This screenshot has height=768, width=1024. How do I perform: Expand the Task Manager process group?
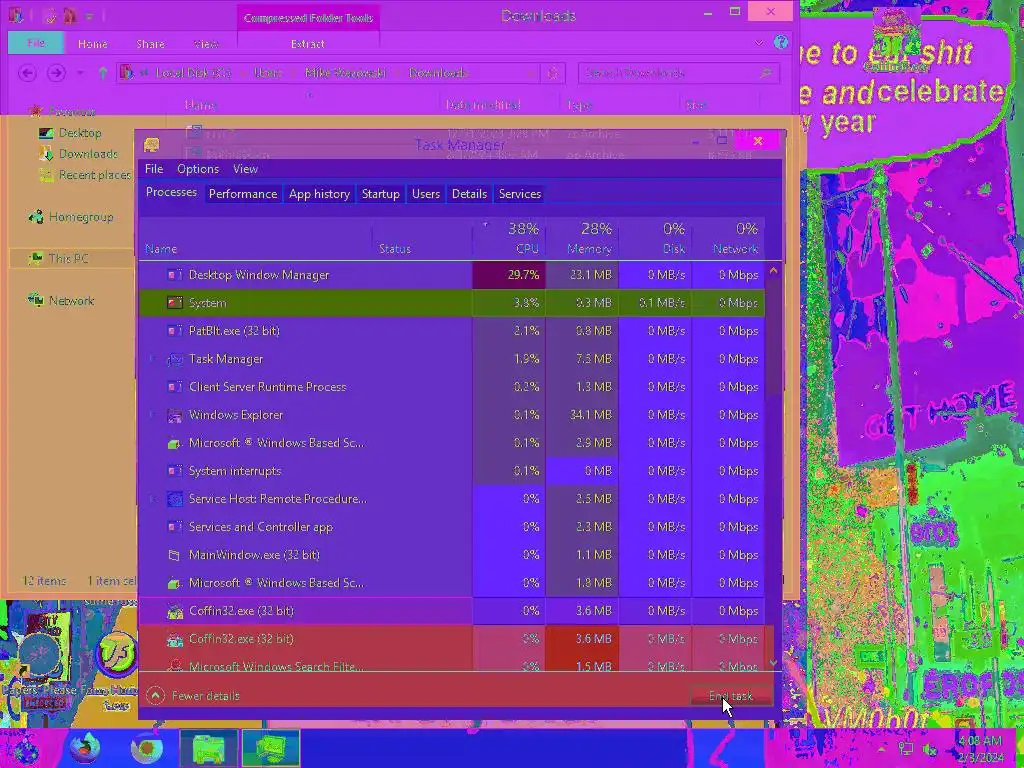point(152,359)
